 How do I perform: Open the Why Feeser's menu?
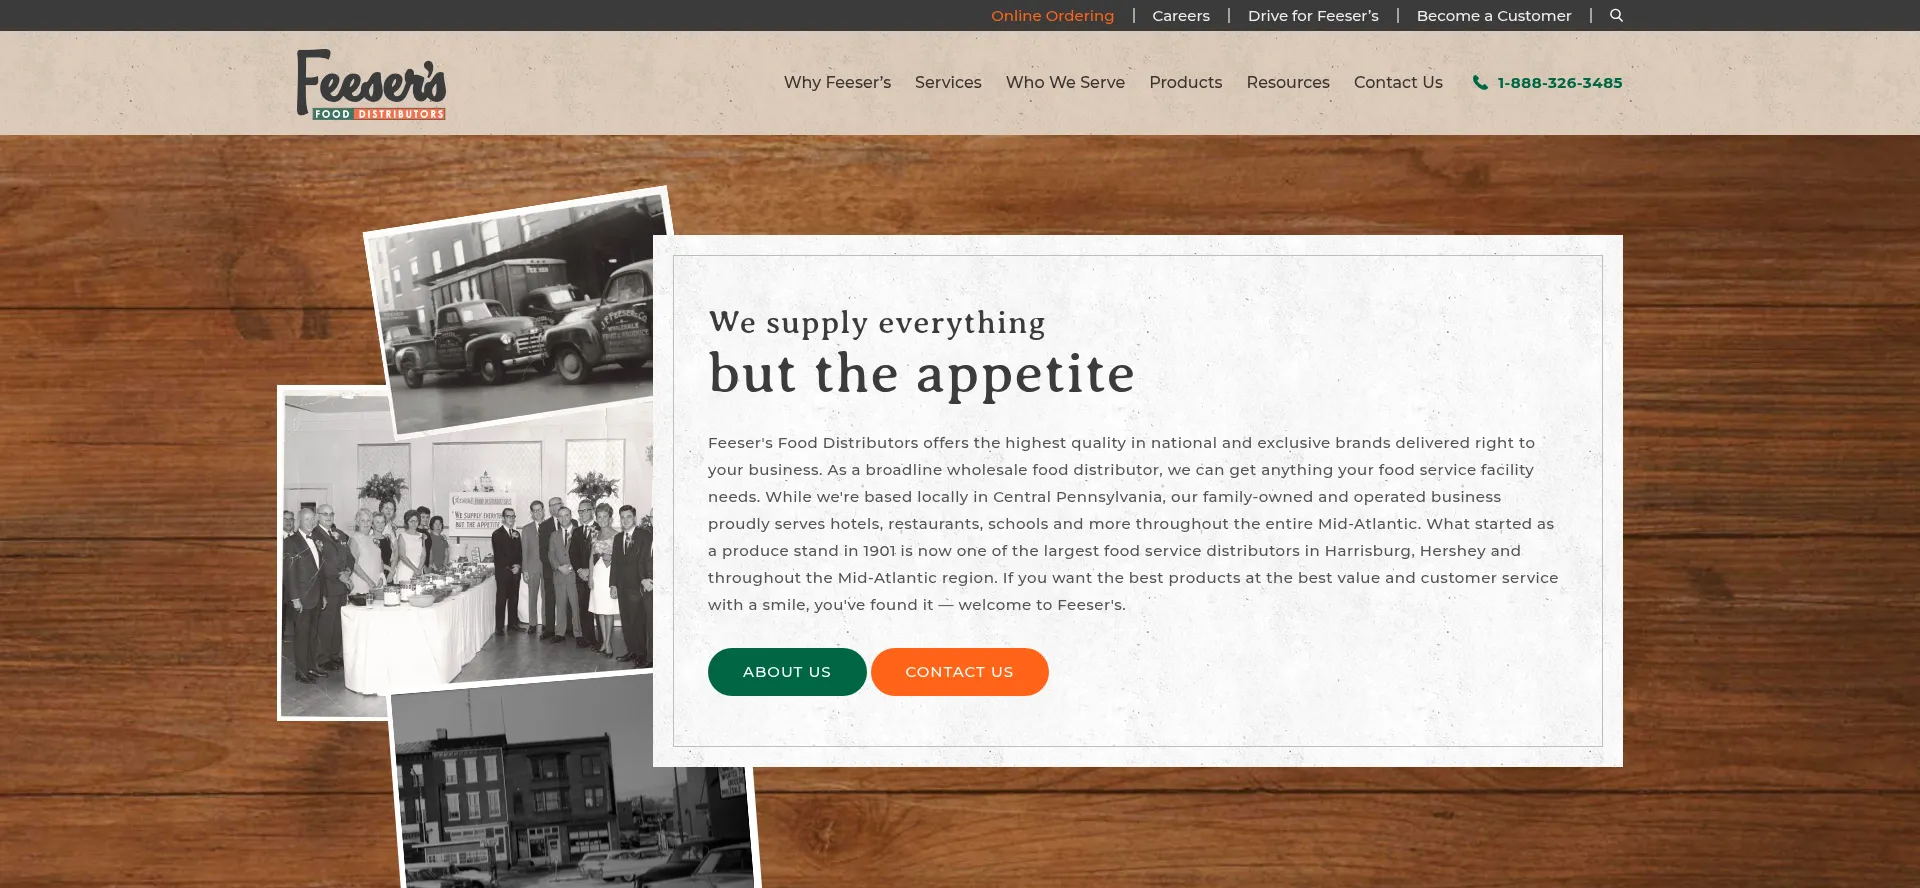(x=837, y=82)
